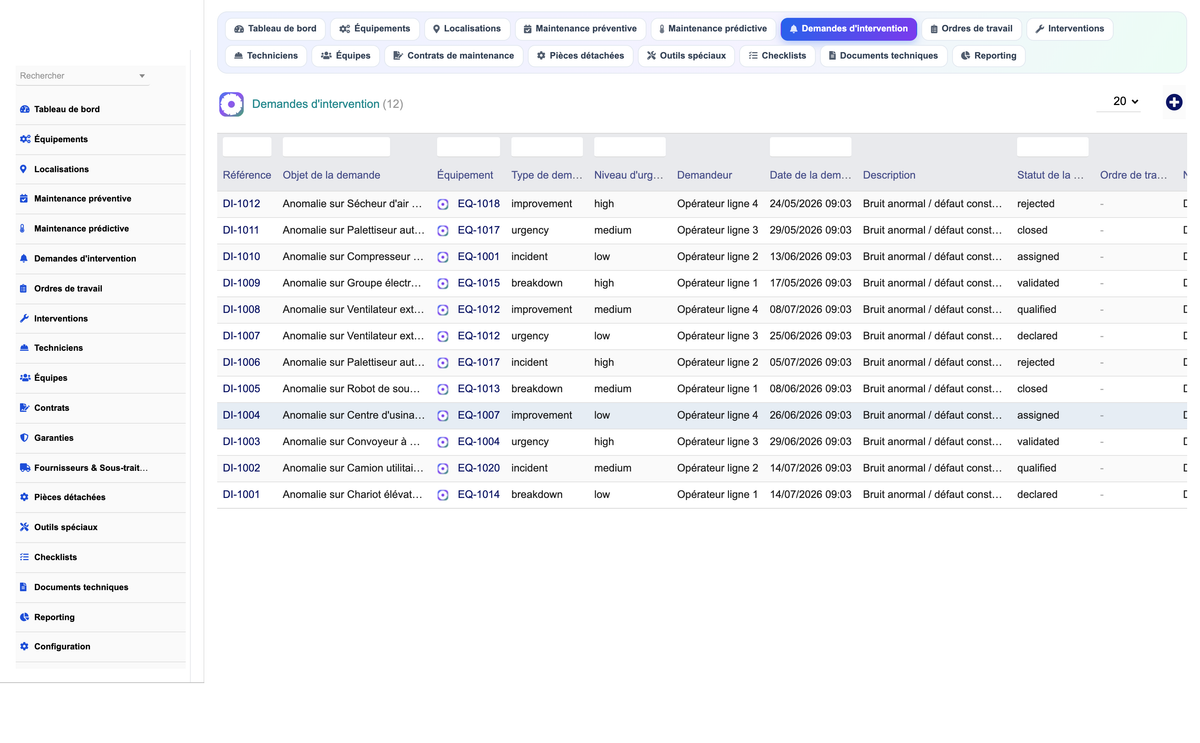Viewport: 1200px width, 743px height.
Task: Switch to the Outils spéciaux top tab
Action: coord(686,56)
